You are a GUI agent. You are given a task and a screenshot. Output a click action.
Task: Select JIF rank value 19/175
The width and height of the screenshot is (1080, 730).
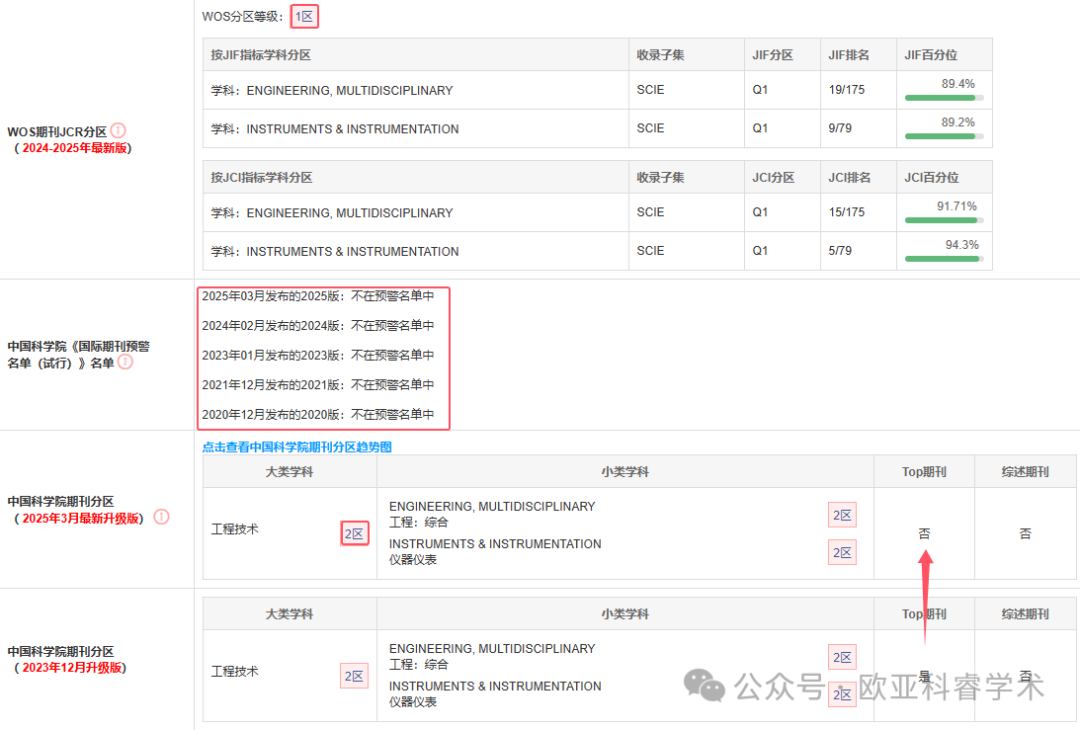[x=847, y=90]
